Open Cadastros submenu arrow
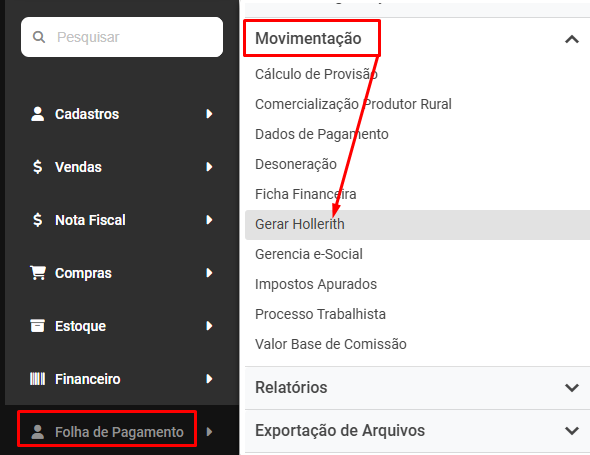 (x=209, y=114)
